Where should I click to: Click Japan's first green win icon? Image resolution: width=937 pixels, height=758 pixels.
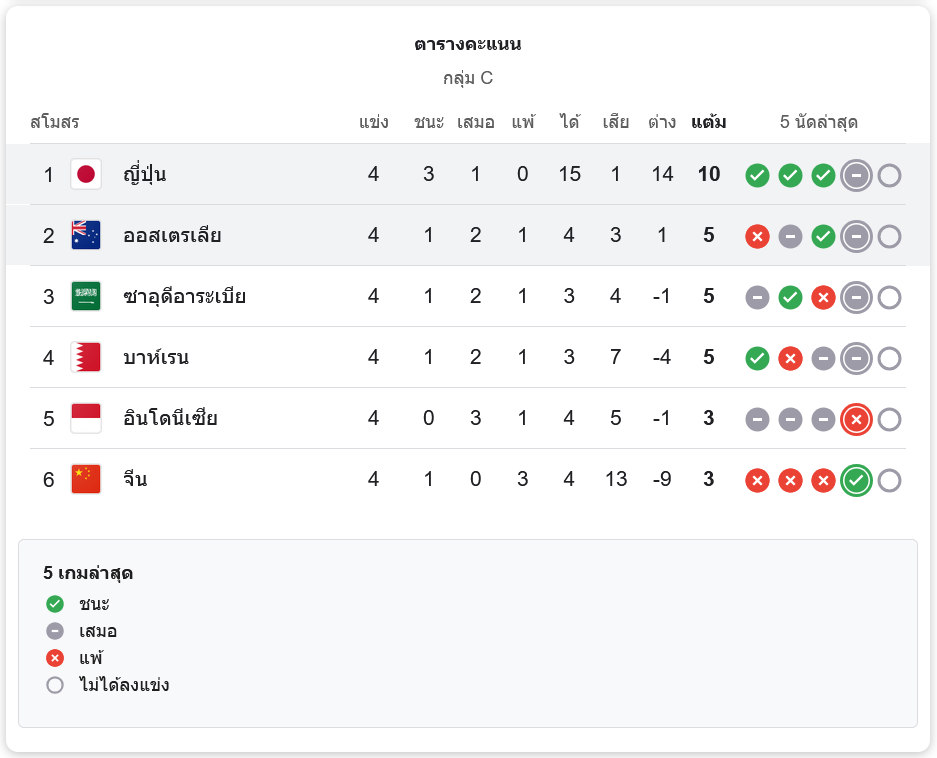pyautogui.click(x=758, y=176)
